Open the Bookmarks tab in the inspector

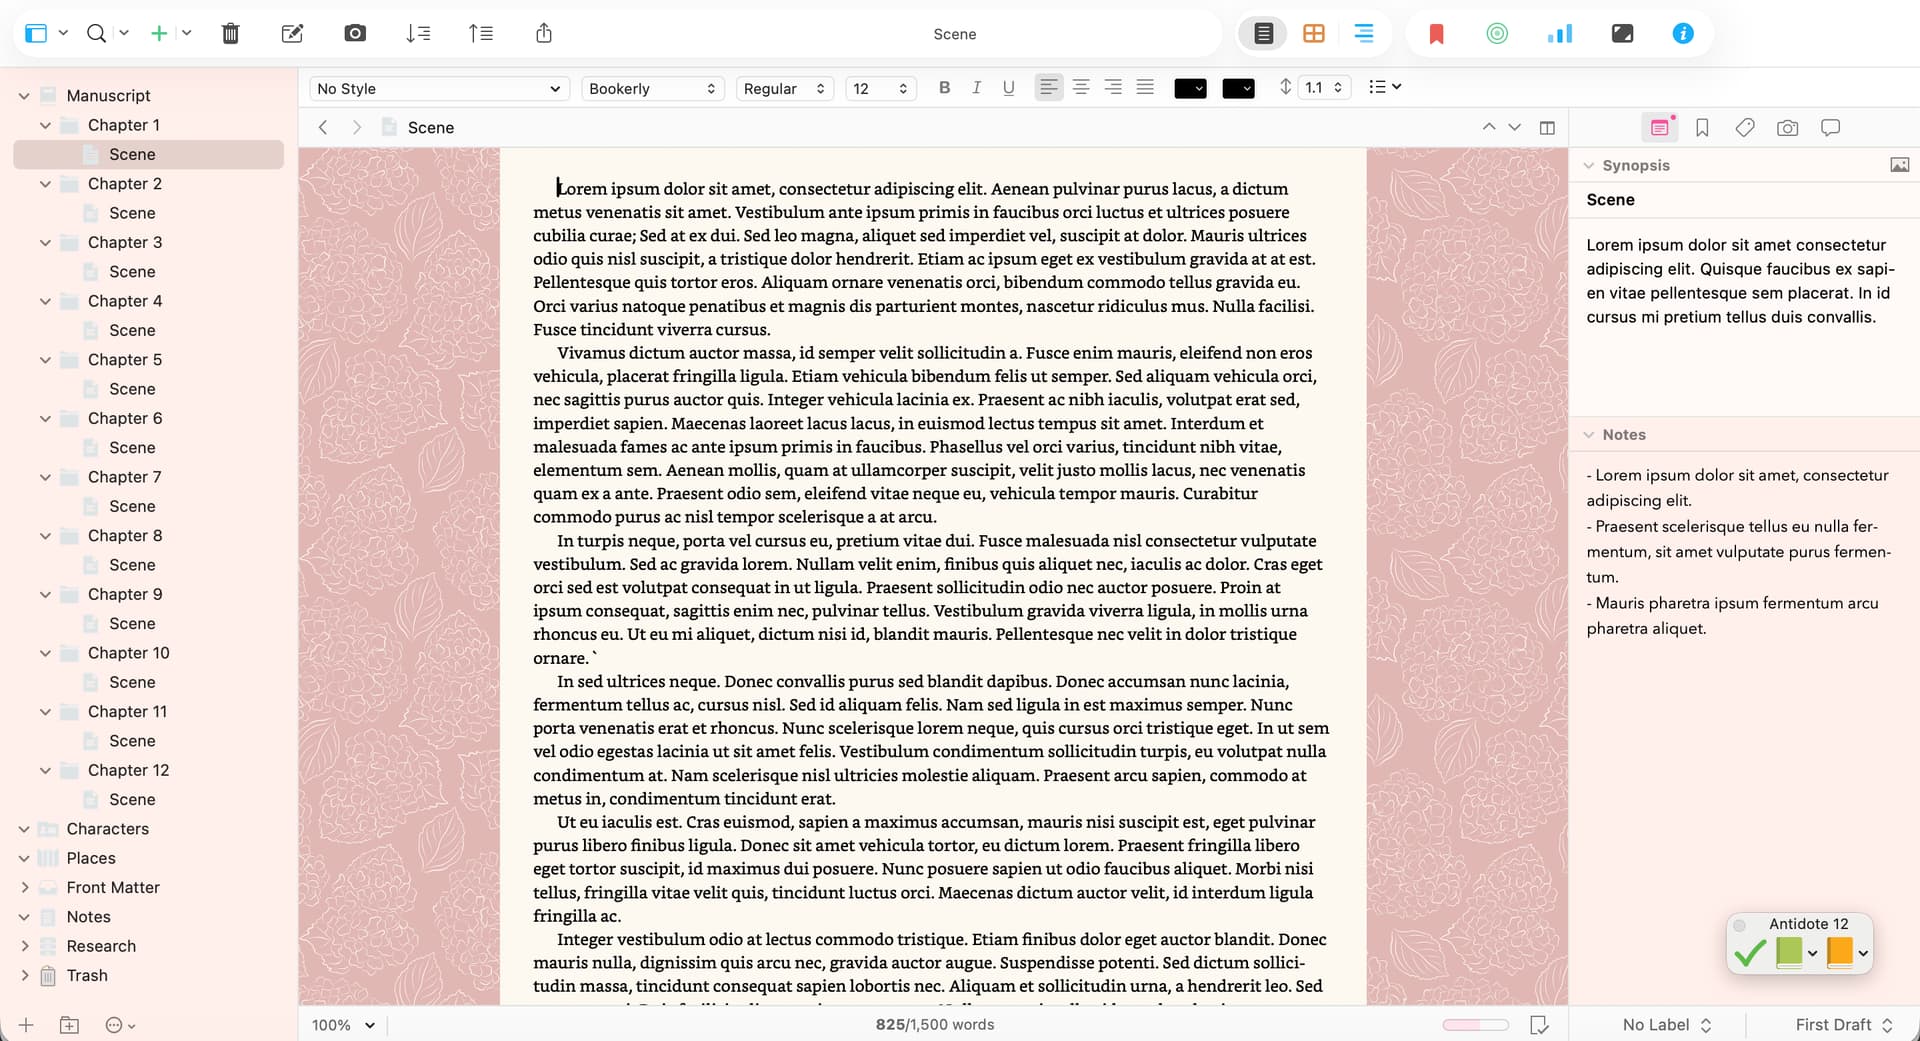1702,128
